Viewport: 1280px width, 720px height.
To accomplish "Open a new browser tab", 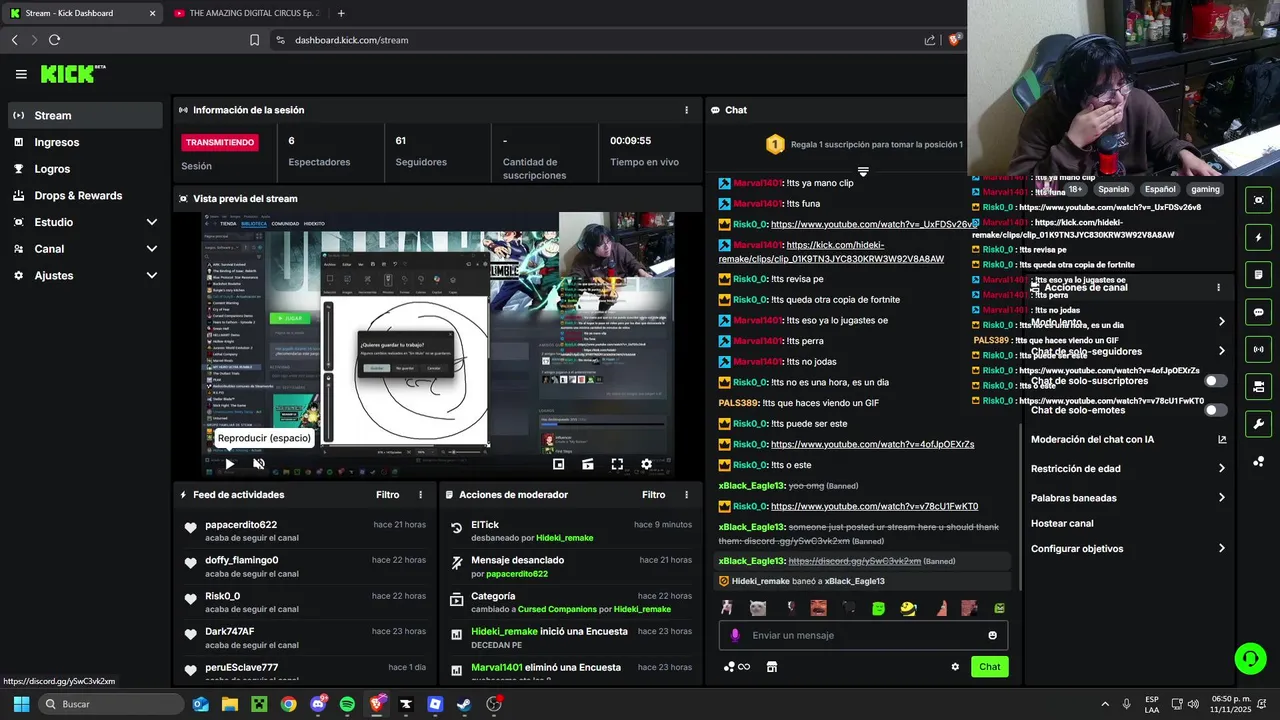I will (x=341, y=13).
